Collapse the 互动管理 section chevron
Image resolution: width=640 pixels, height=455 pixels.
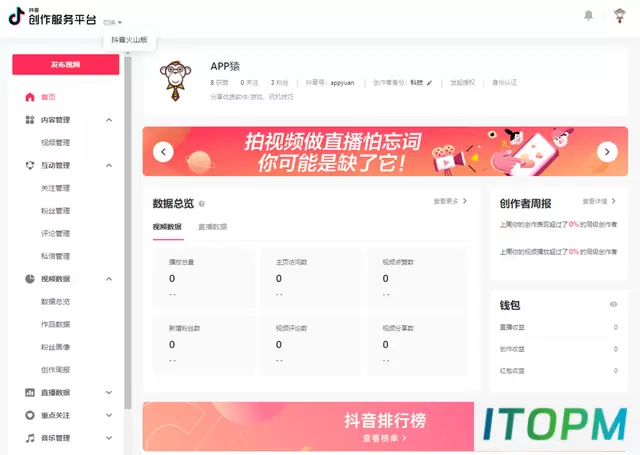[109, 165]
